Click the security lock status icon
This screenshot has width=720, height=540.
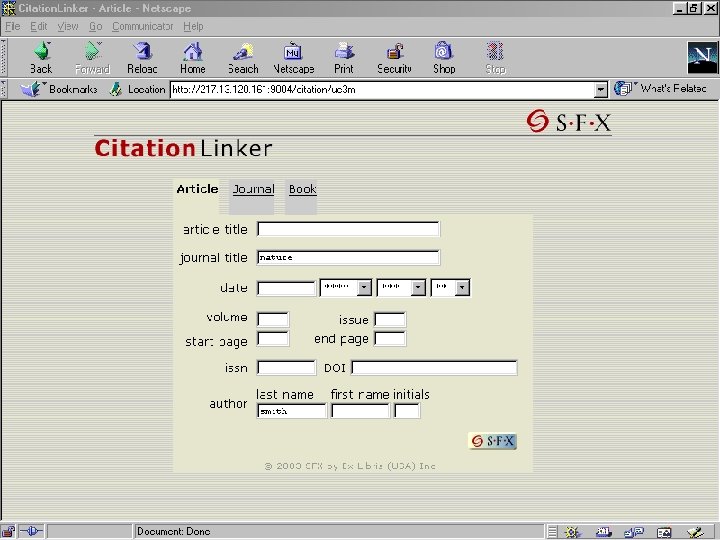(8, 532)
